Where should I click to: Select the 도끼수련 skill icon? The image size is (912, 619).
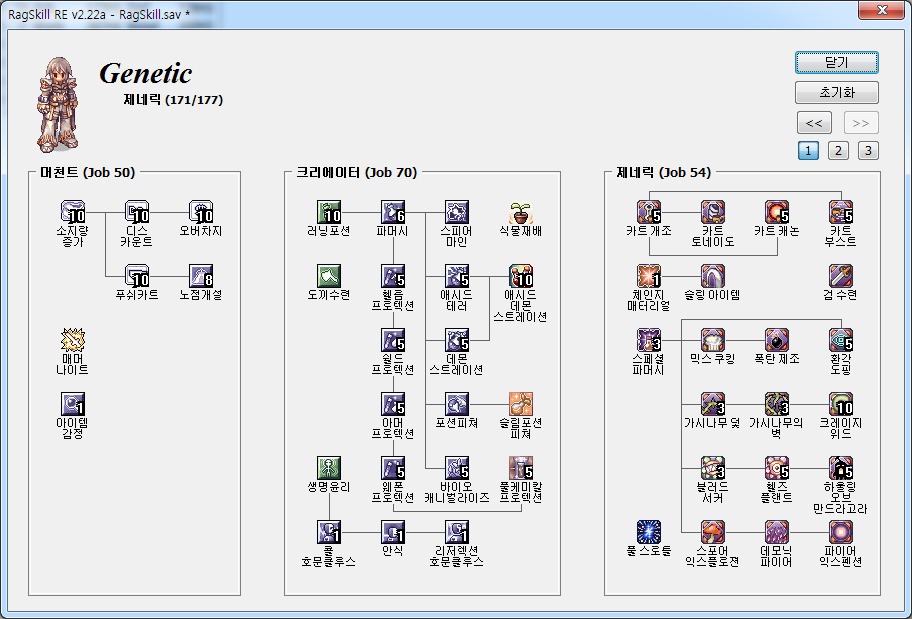(329, 276)
